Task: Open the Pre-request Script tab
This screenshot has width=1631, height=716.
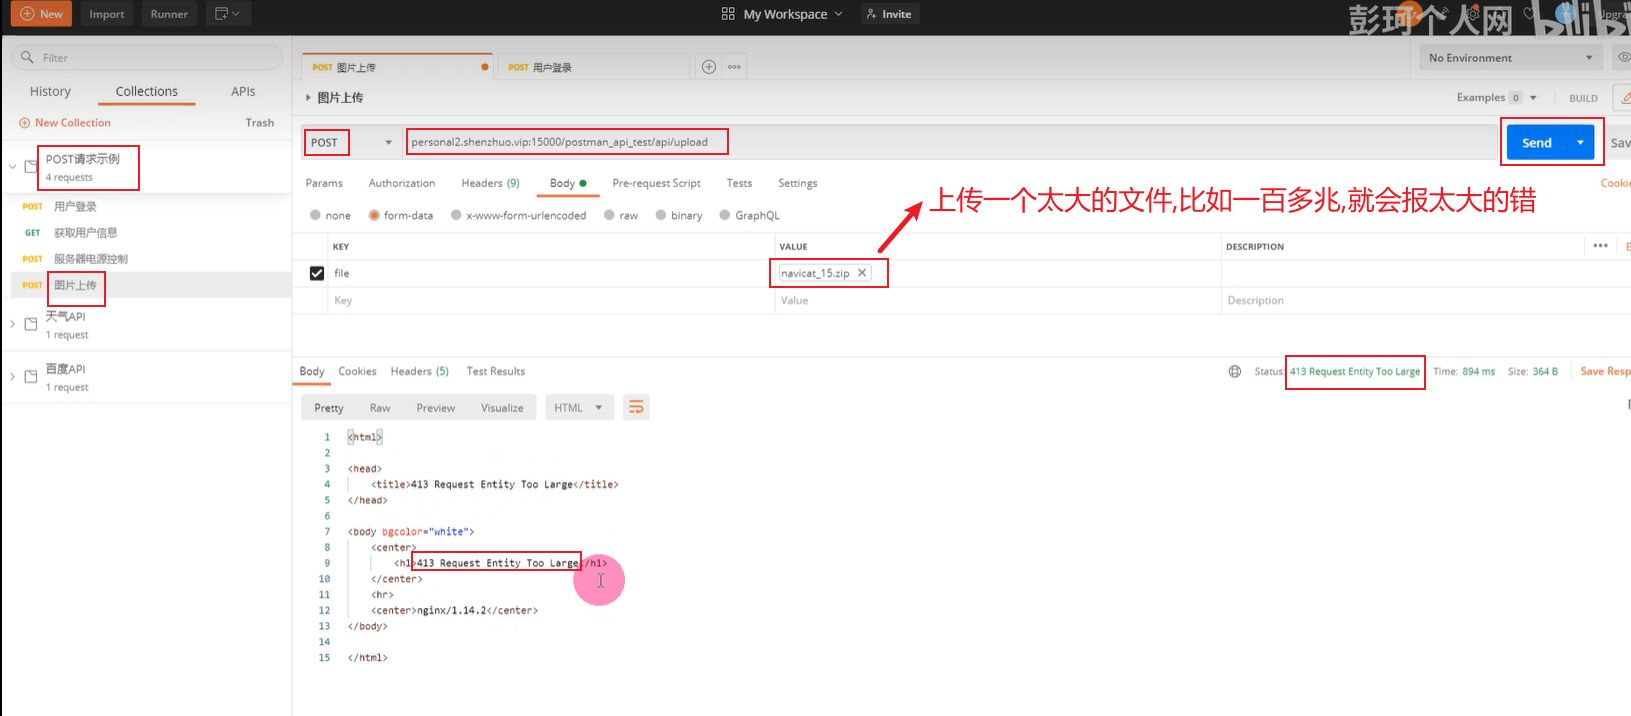Action: coord(656,183)
